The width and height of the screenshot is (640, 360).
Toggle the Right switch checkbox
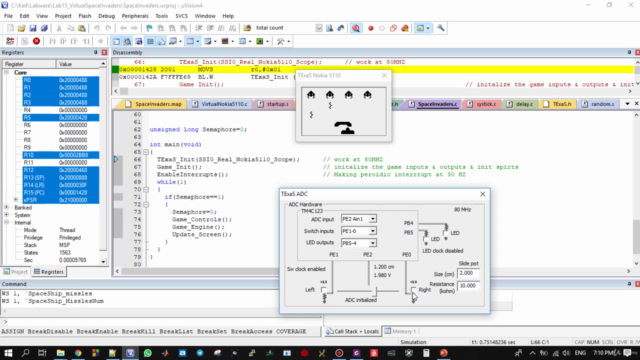pos(414,290)
